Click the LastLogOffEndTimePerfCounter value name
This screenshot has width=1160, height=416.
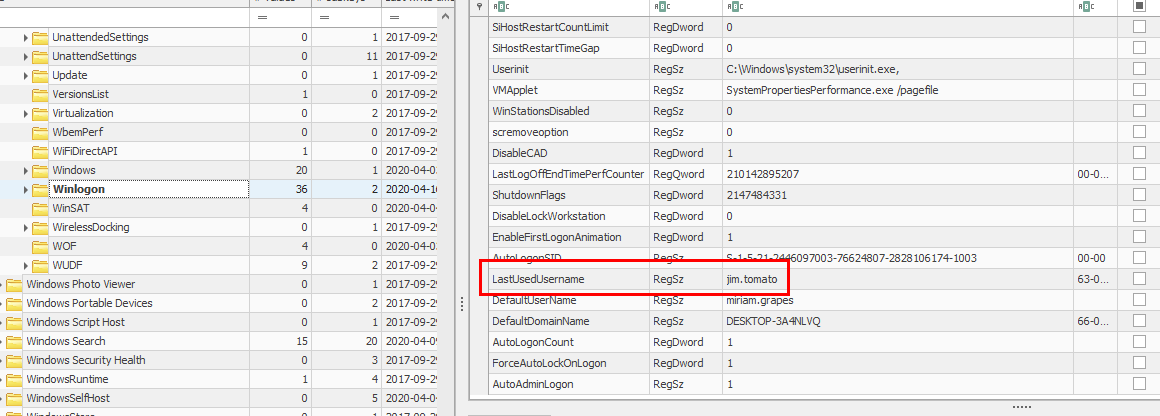point(567,174)
